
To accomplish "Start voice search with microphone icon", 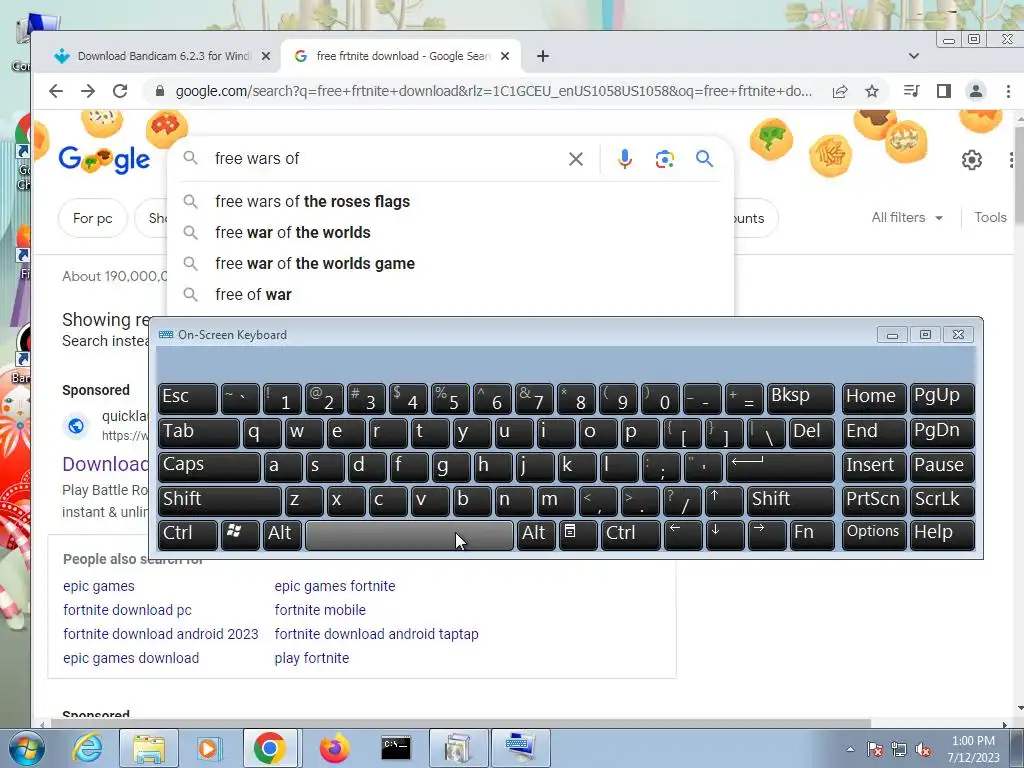I will click(625, 159).
